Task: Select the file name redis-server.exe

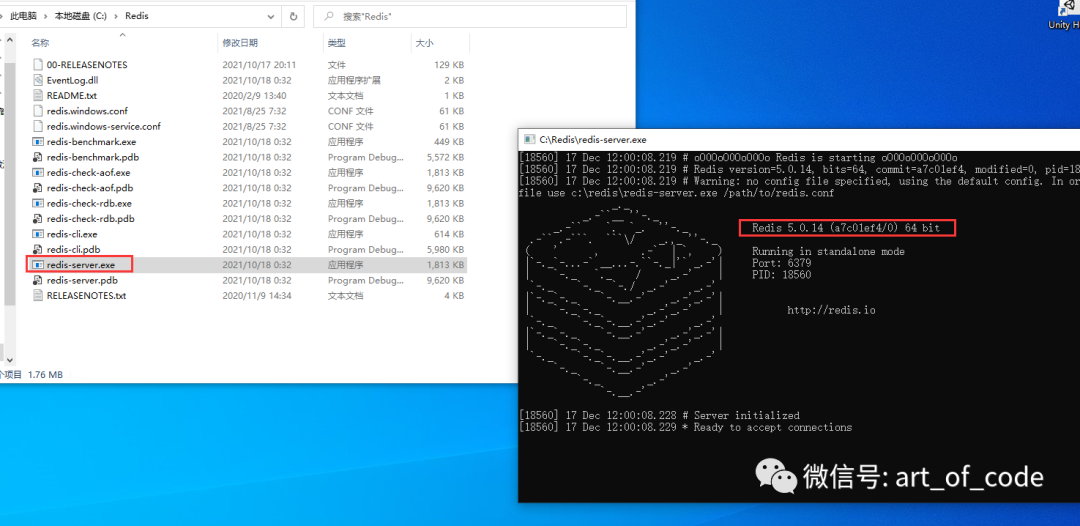Action: 81,265
